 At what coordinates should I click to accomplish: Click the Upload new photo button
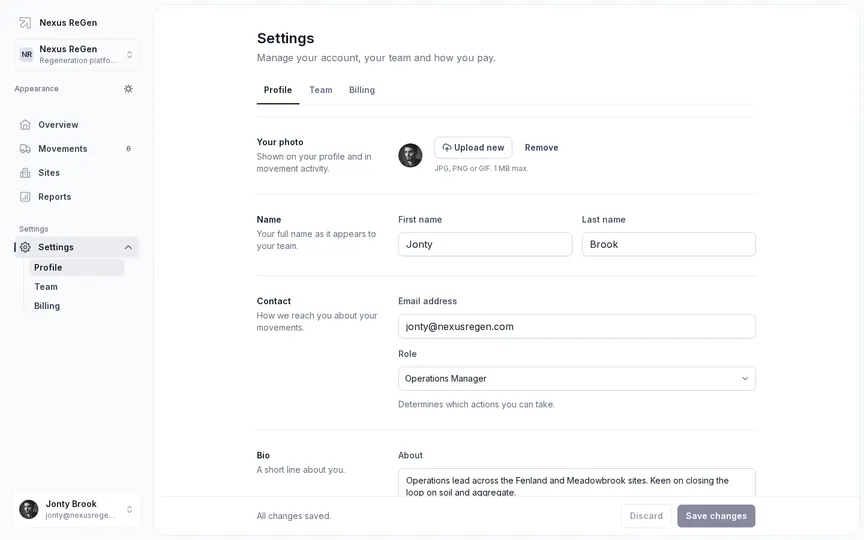pyautogui.click(x=473, y=148)
